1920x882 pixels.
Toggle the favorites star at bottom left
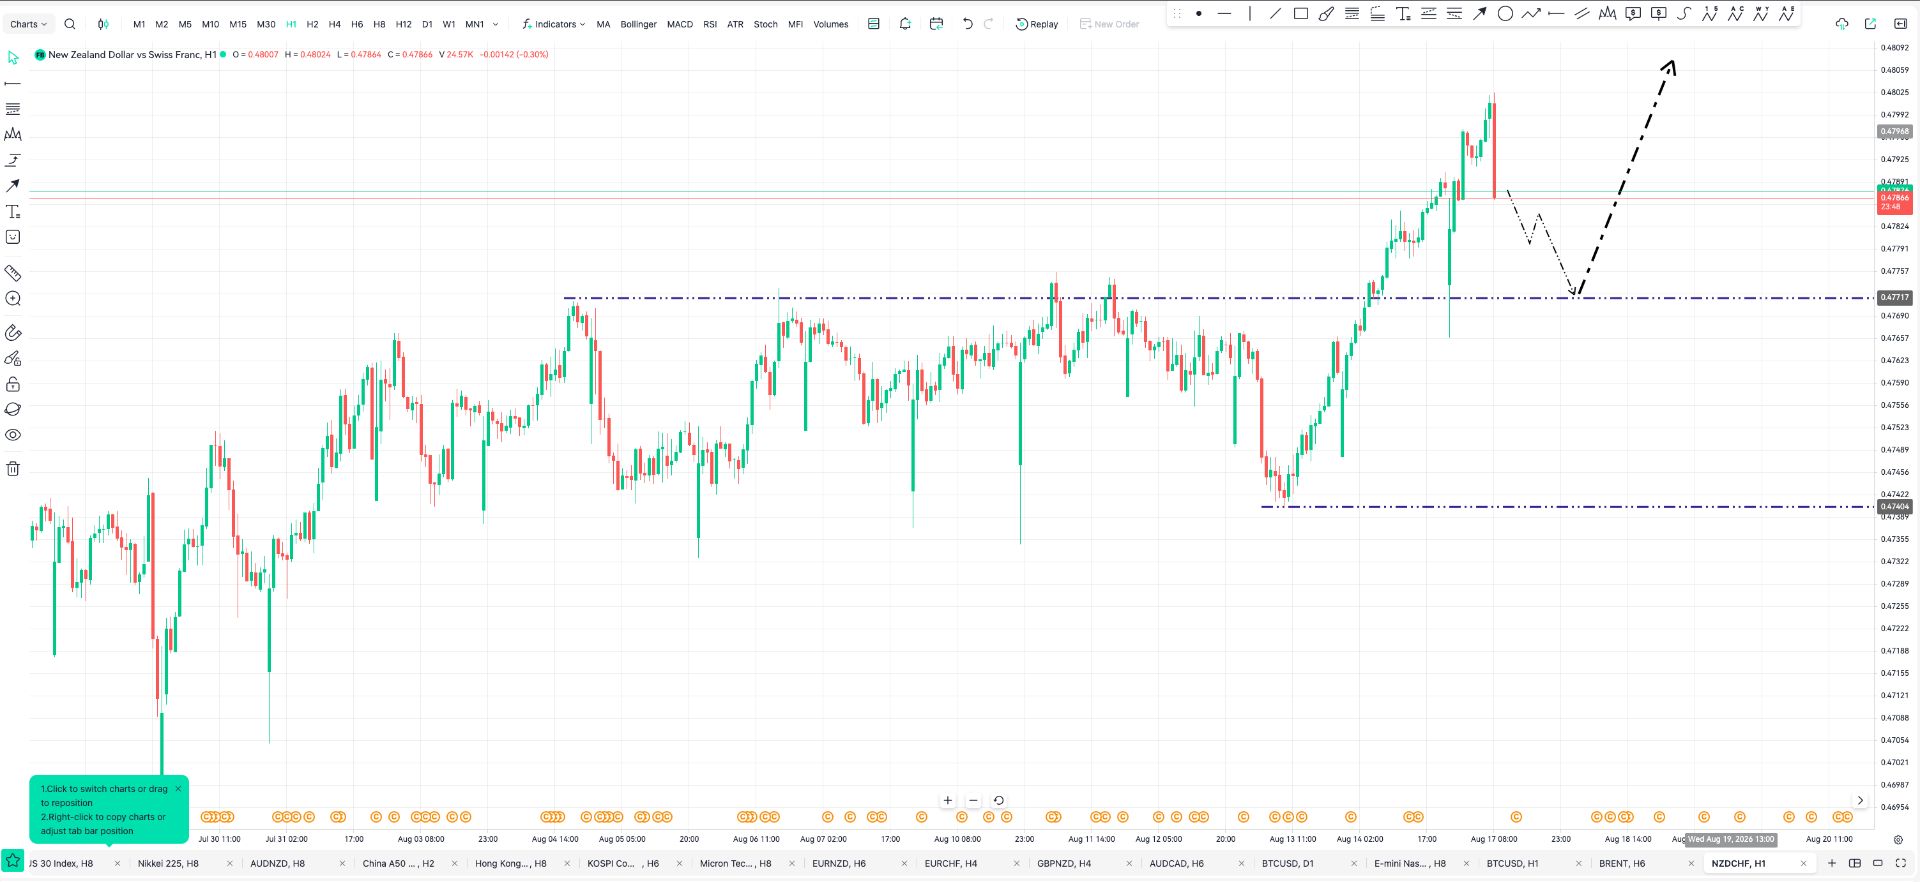(13, 861)
